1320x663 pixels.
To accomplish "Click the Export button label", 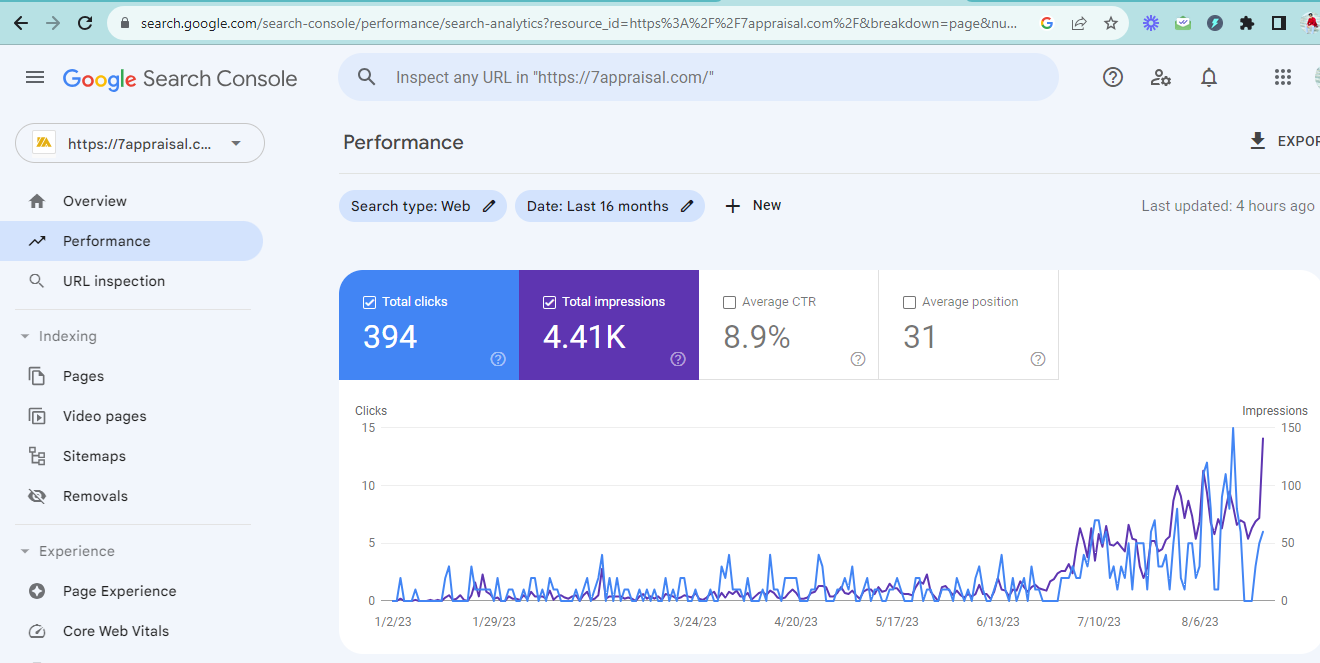I will (1298, 141).
